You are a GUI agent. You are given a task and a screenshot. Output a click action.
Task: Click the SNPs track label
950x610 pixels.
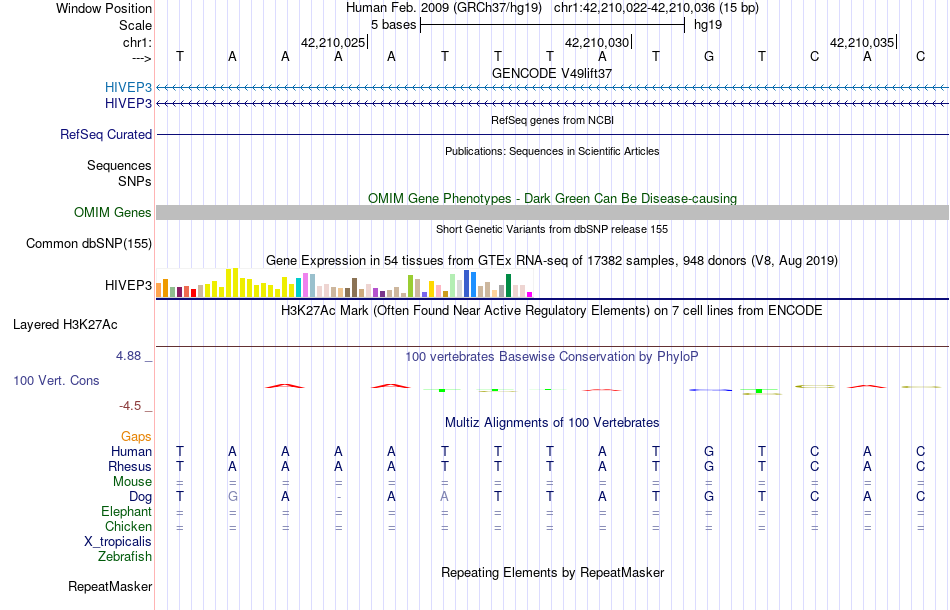135,181
